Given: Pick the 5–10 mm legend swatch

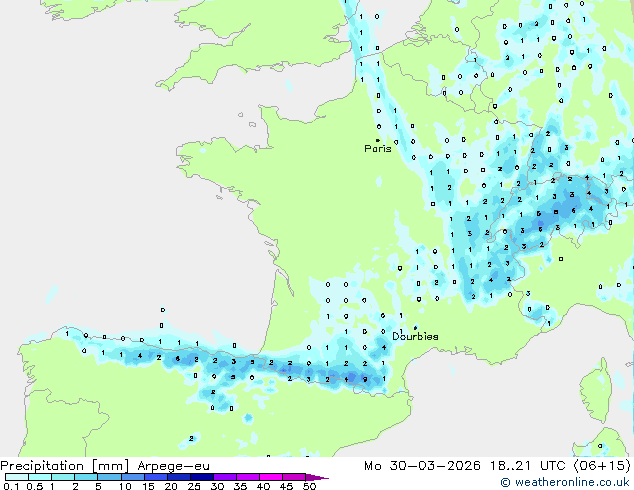Looking at the screenshot, I should click(x=109, y=477).
